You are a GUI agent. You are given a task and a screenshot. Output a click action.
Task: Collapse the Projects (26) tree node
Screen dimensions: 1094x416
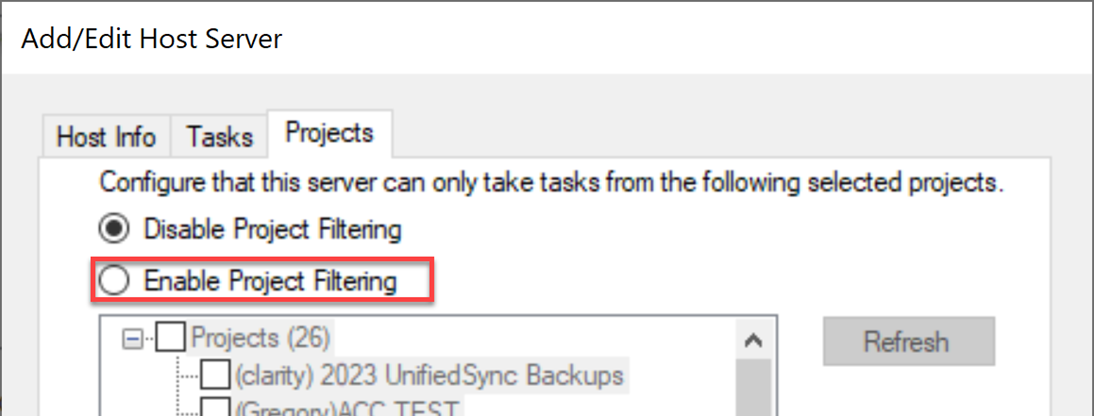[131, 340]
